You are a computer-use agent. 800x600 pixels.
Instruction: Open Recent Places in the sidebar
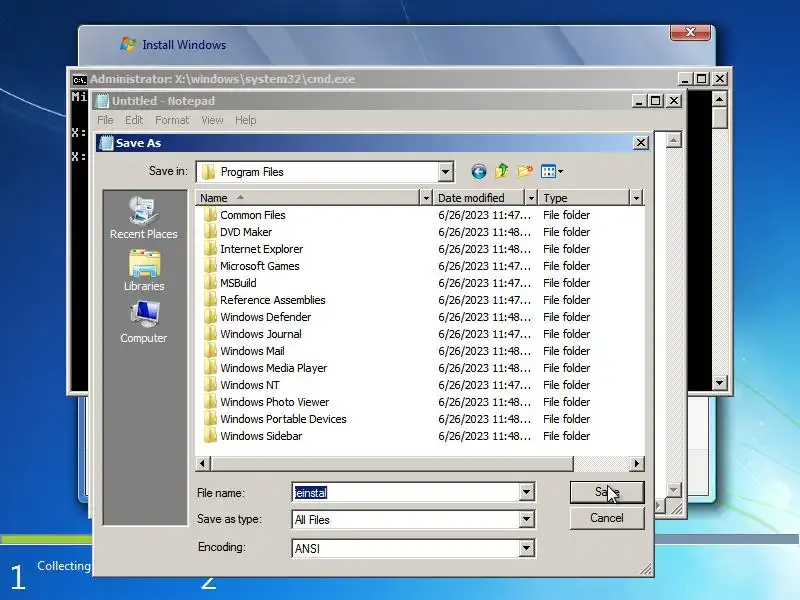tap(144, 218)
